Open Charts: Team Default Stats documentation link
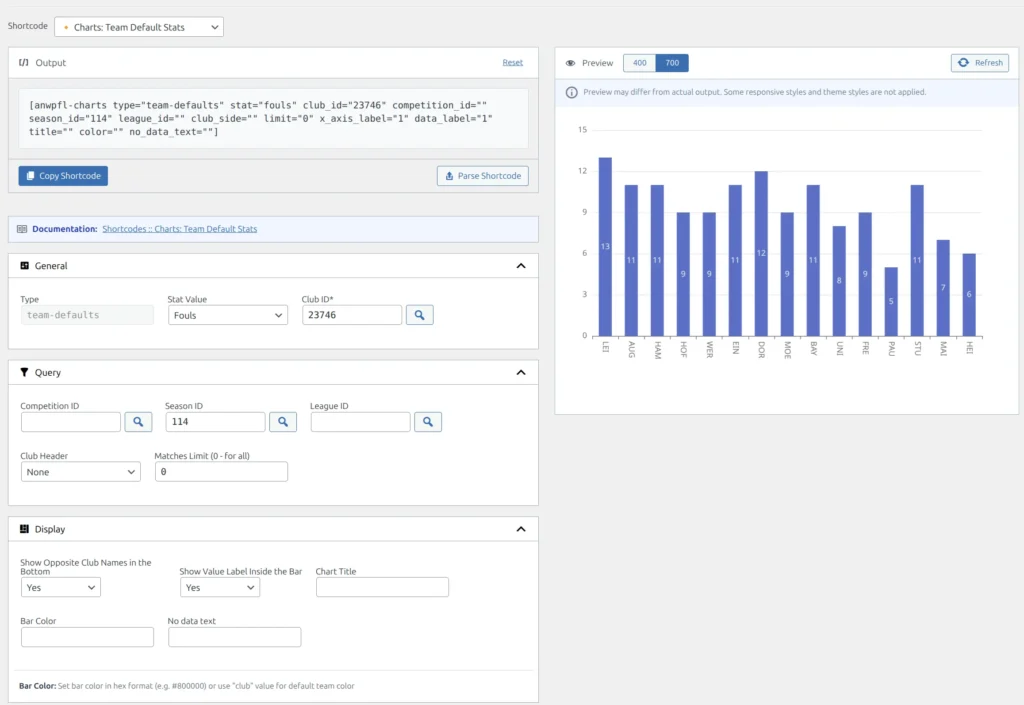This screenshot has height=705, width=1024. click(180, 229)
